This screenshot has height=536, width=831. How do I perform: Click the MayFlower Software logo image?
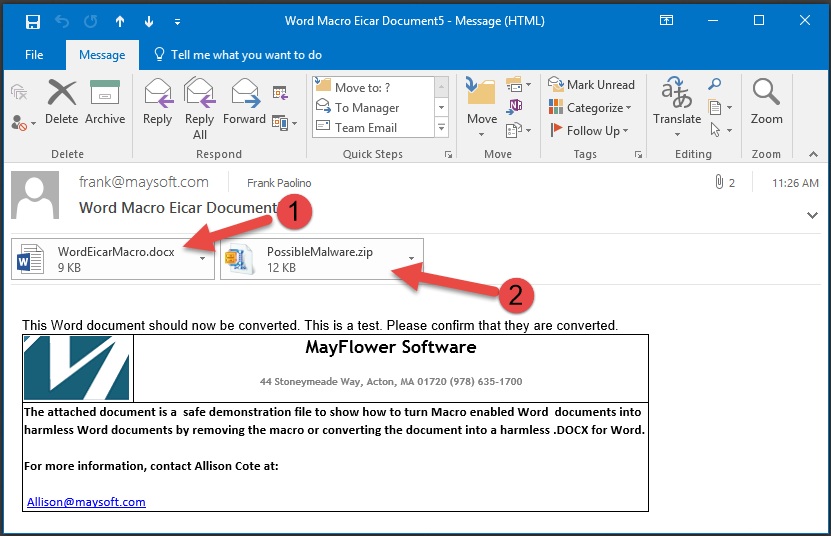click(x=77, y=368)
